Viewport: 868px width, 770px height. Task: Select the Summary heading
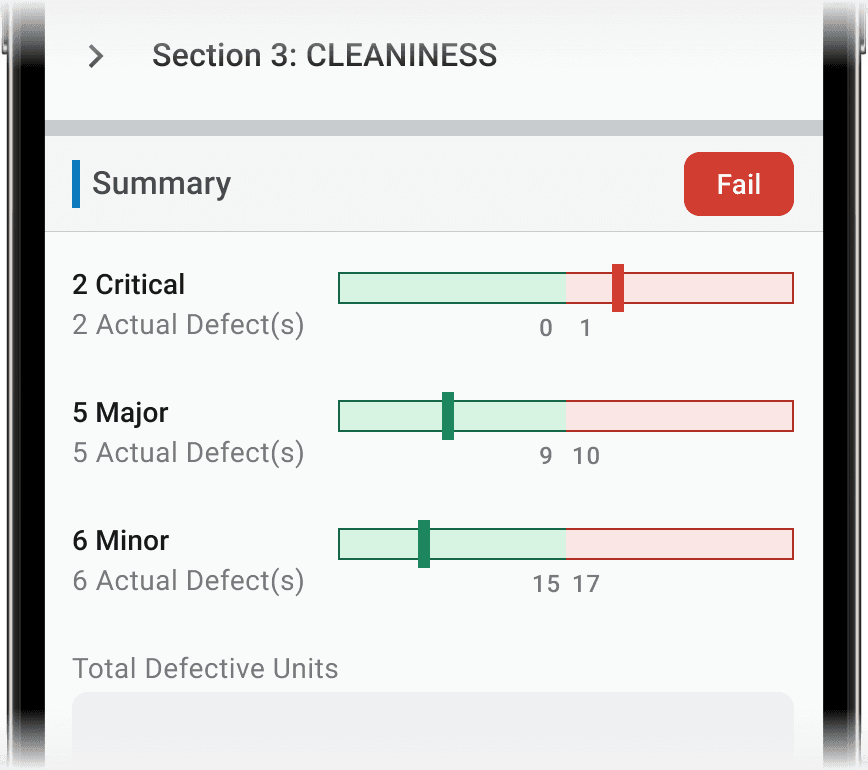pos(161,184)
